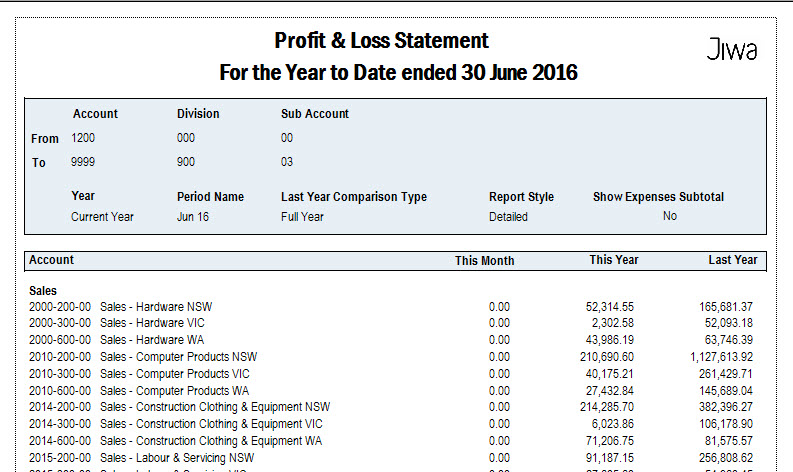This screenshot has width=793, height=472.
Task: Select the 'Profit & Loss Statement' title
Action: pos(381,41)
